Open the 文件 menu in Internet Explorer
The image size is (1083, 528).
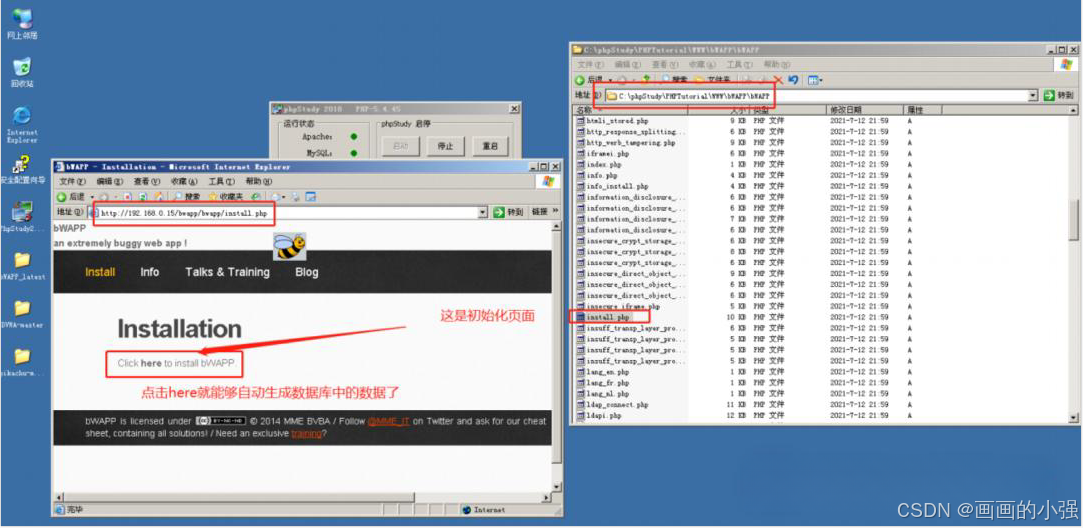(x=73, y=182)
